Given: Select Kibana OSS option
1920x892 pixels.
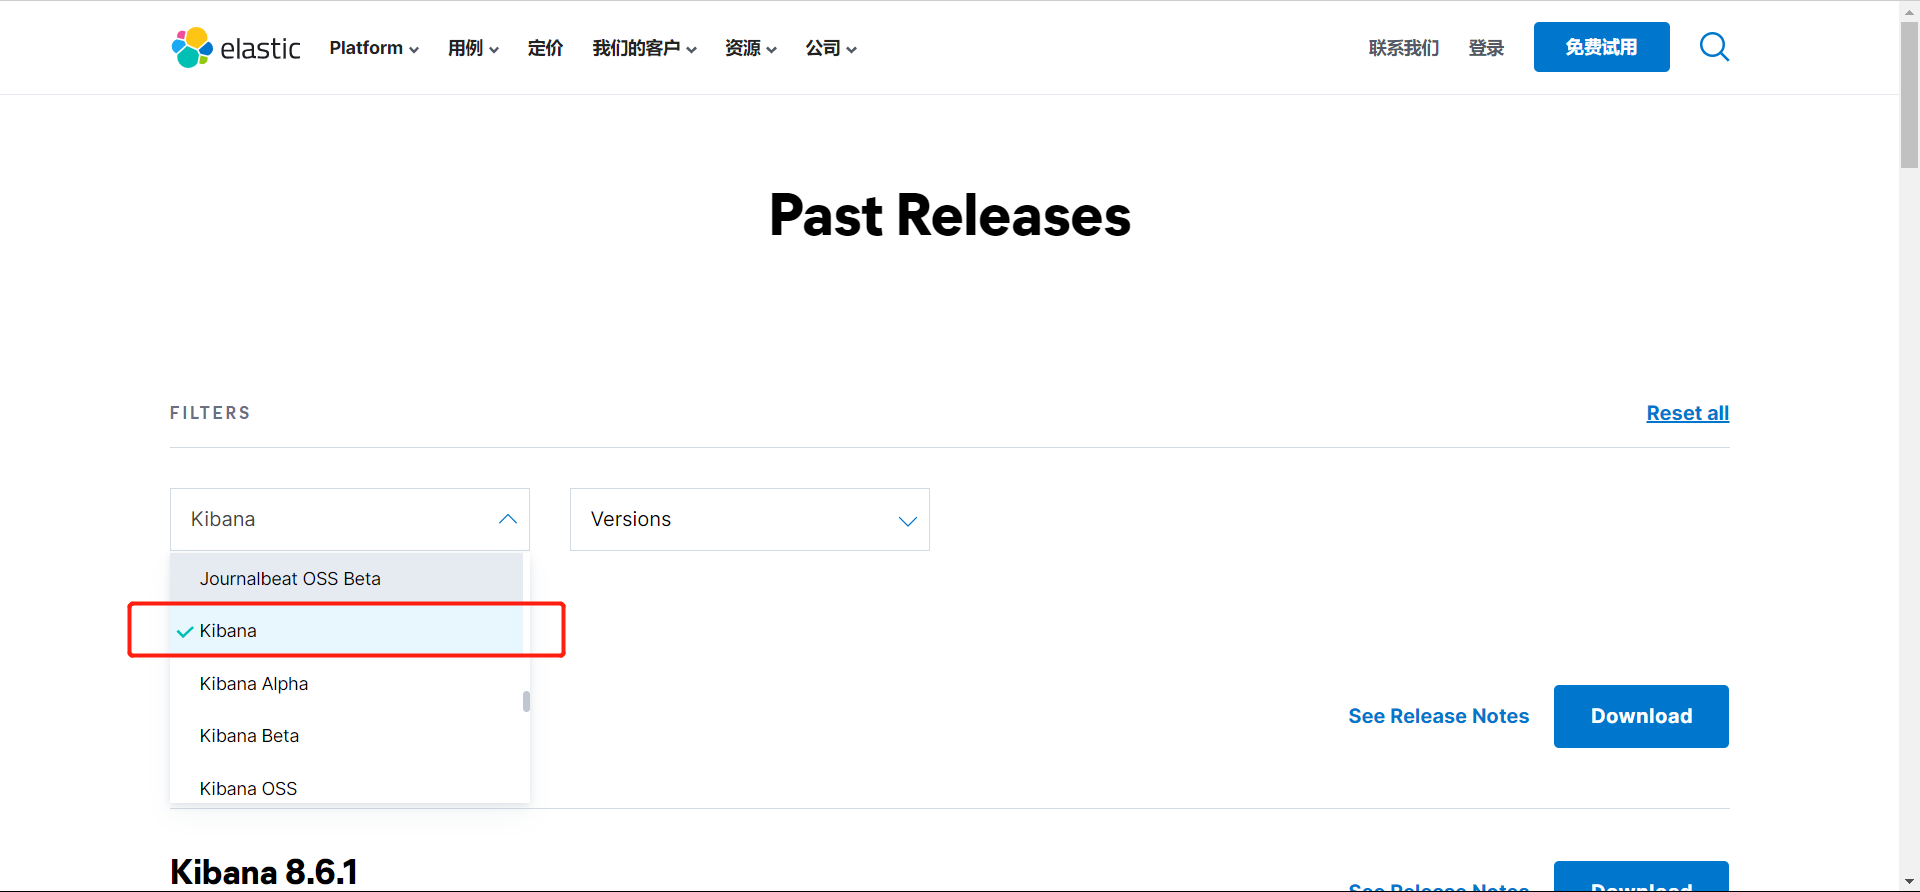Looking at the screenshot, I should [x=346, y=788].
